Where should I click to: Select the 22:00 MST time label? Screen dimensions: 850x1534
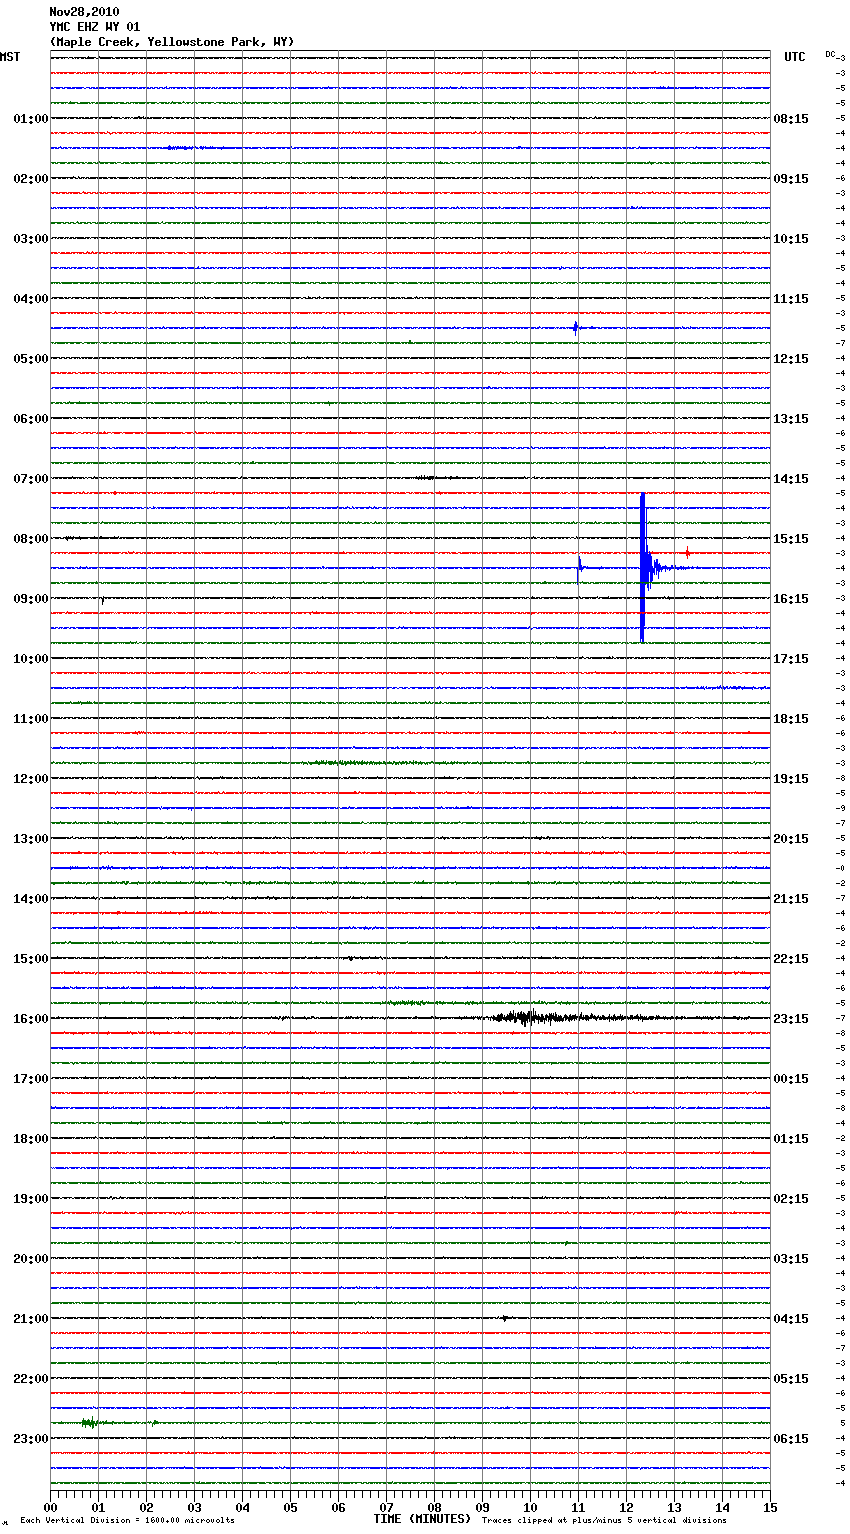(31, 1379)
